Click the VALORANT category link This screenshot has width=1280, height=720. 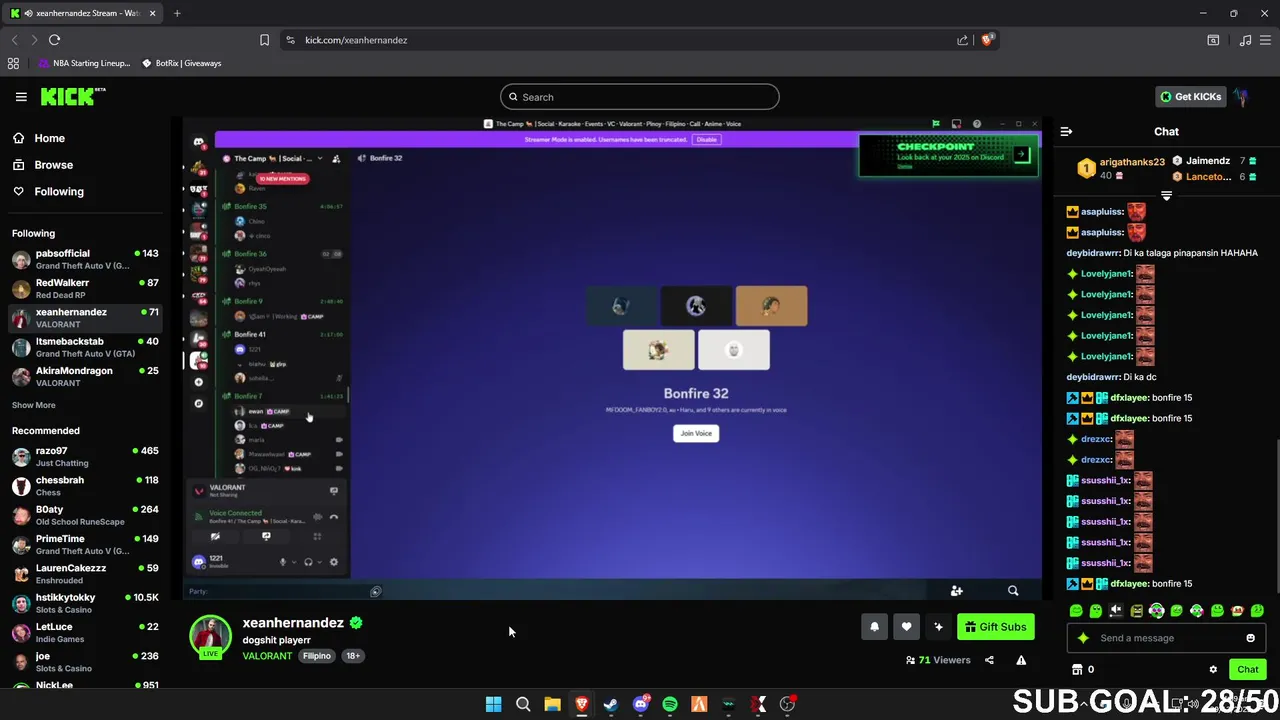(267, 656)
